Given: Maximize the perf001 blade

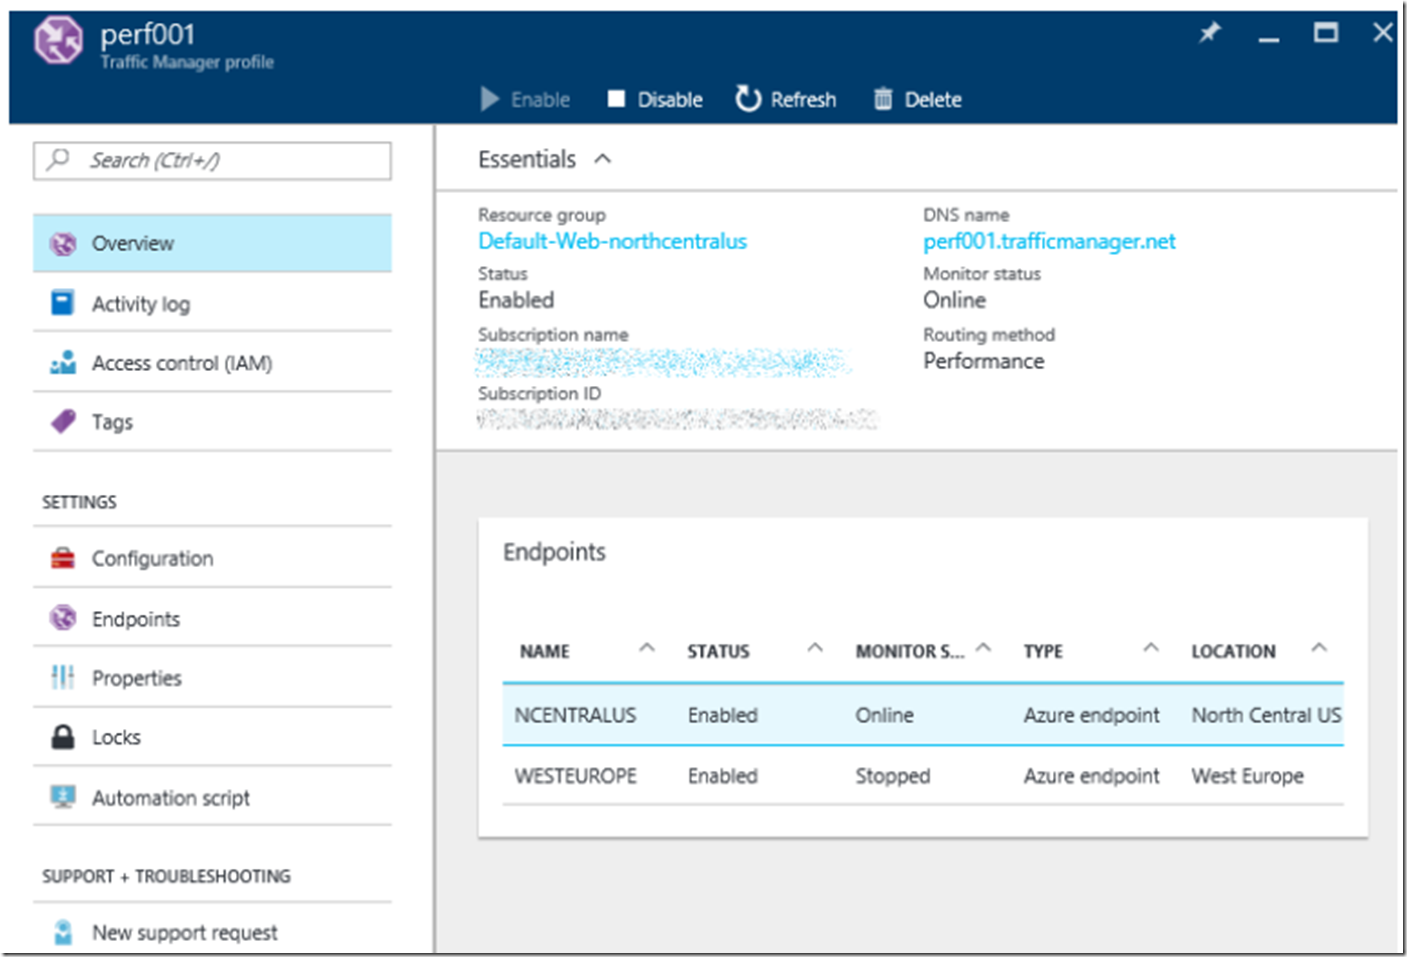Looking at the screenshot, I should tap(1326, 33).
